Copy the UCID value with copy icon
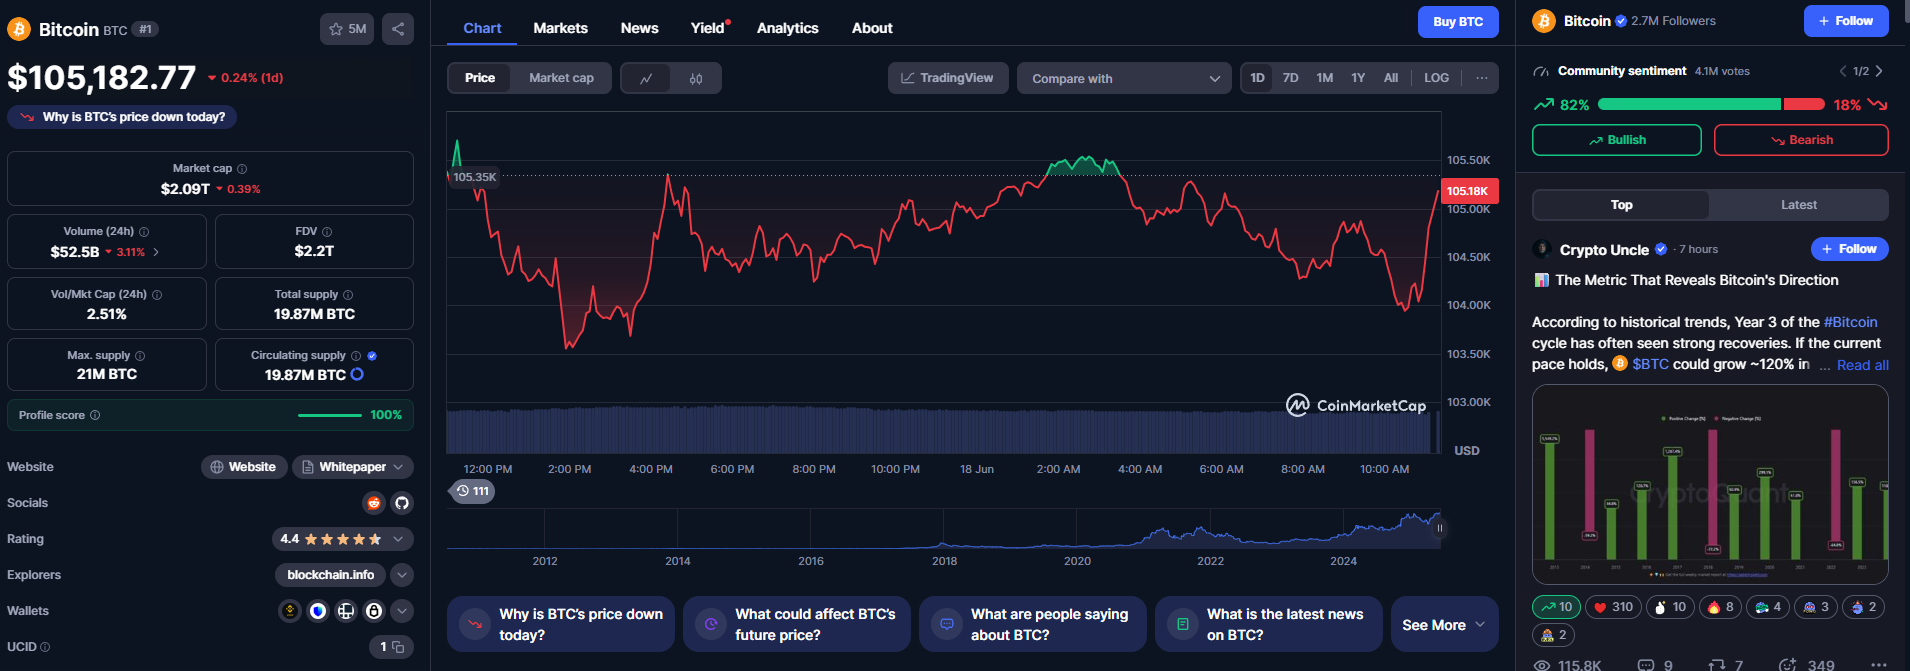 coord(398,647)
